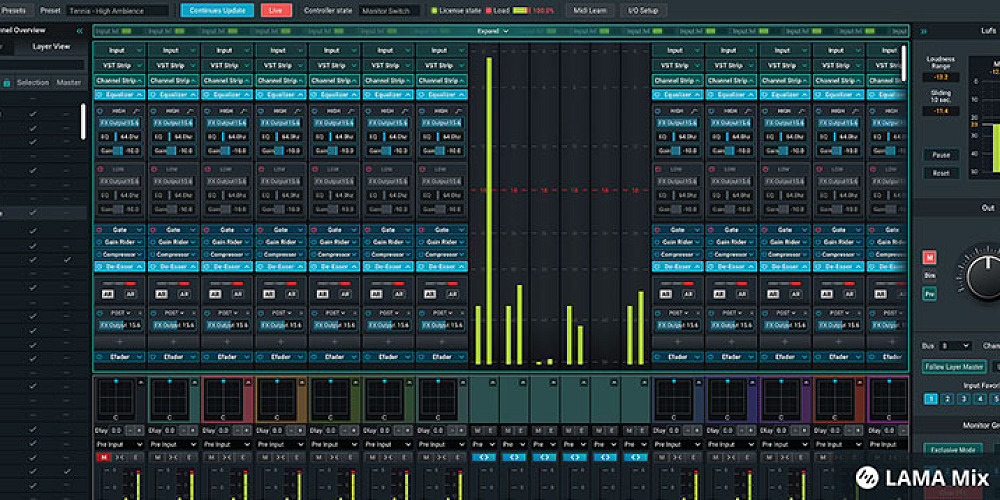Viewport: 1000px width, 500px height.
Task: Click the M button under first center meter
Action: pos(477,430)
